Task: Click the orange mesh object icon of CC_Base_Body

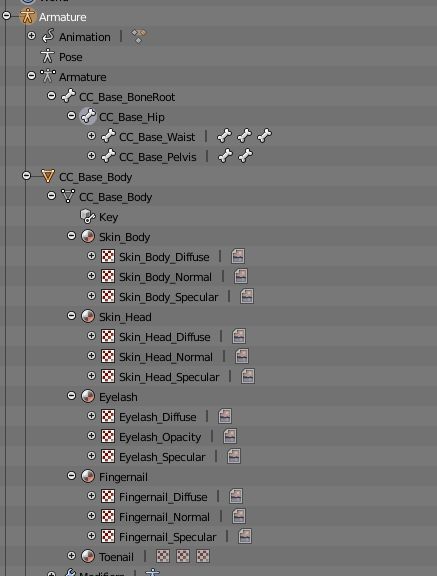Action: pyautogui.click(x=48, y=176)
